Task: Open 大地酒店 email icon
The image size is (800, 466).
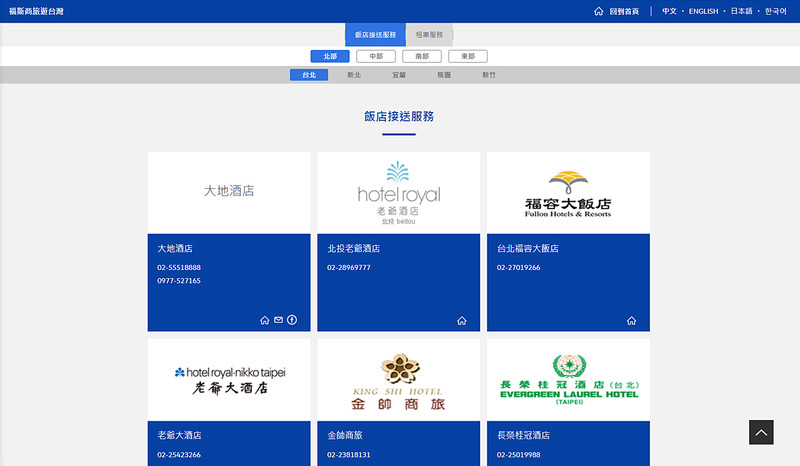Action: (x=278, y=320)
